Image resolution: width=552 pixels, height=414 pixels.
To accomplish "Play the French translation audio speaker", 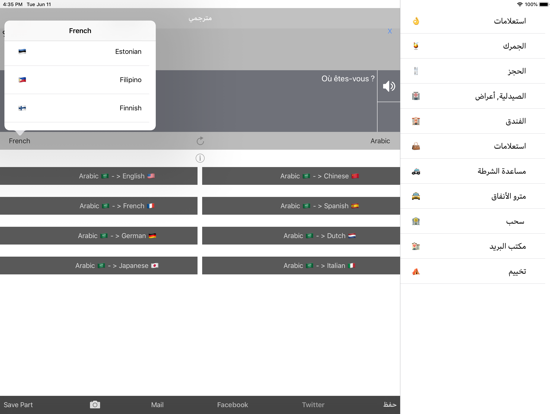I will pos(389,86).
